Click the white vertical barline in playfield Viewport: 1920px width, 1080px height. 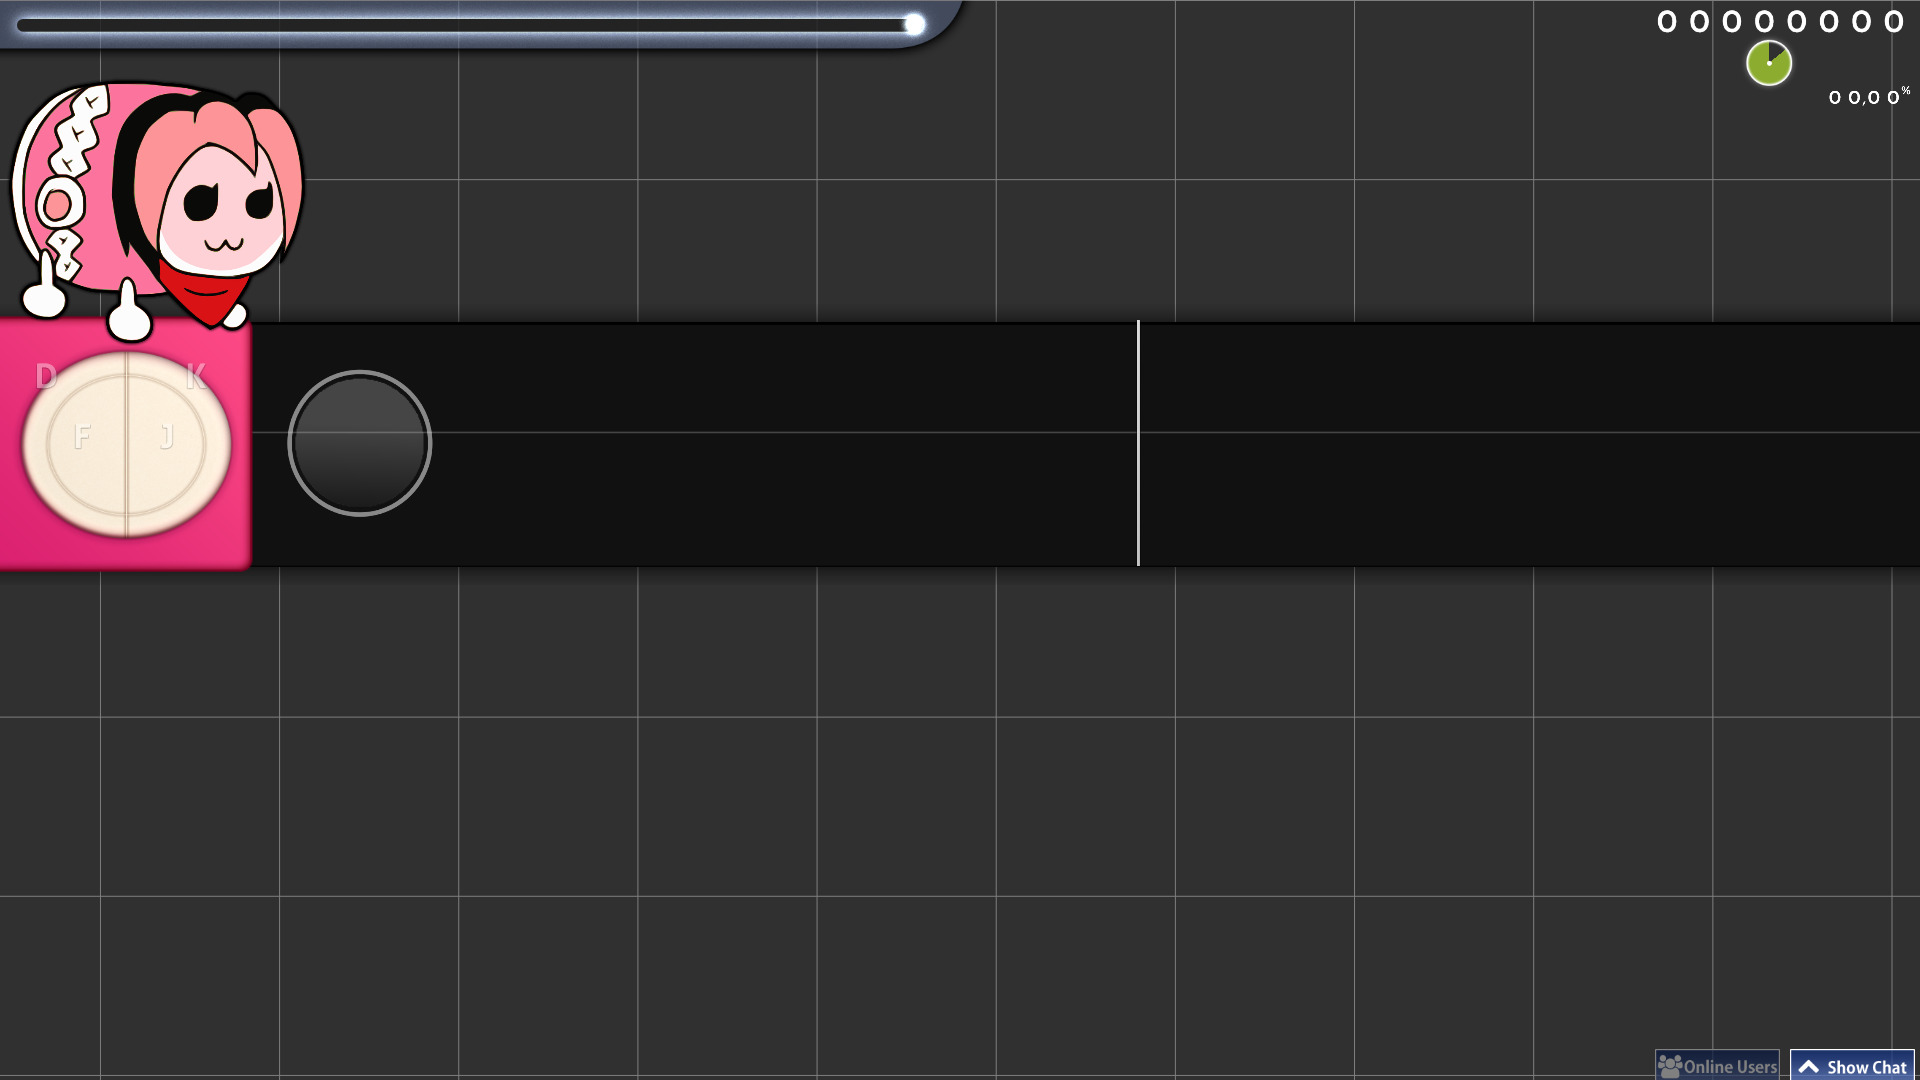pyautogui.click(x=1138, y=443)
